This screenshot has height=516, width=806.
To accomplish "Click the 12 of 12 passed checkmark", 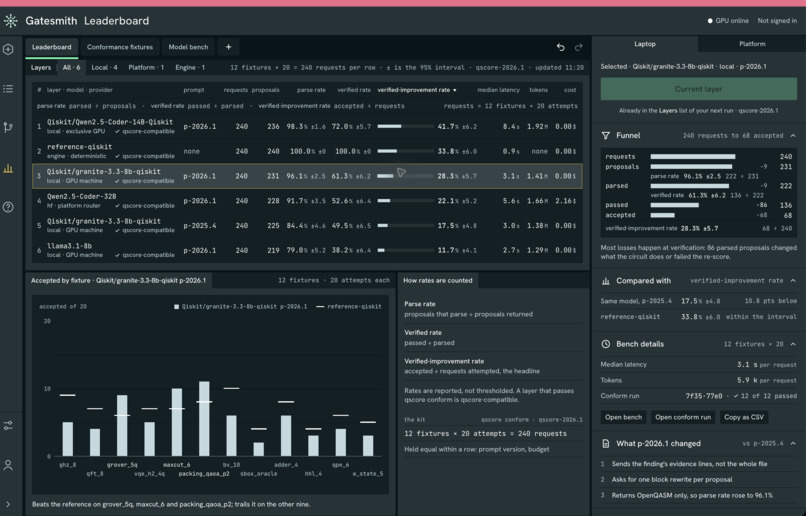I will point(736,396).
